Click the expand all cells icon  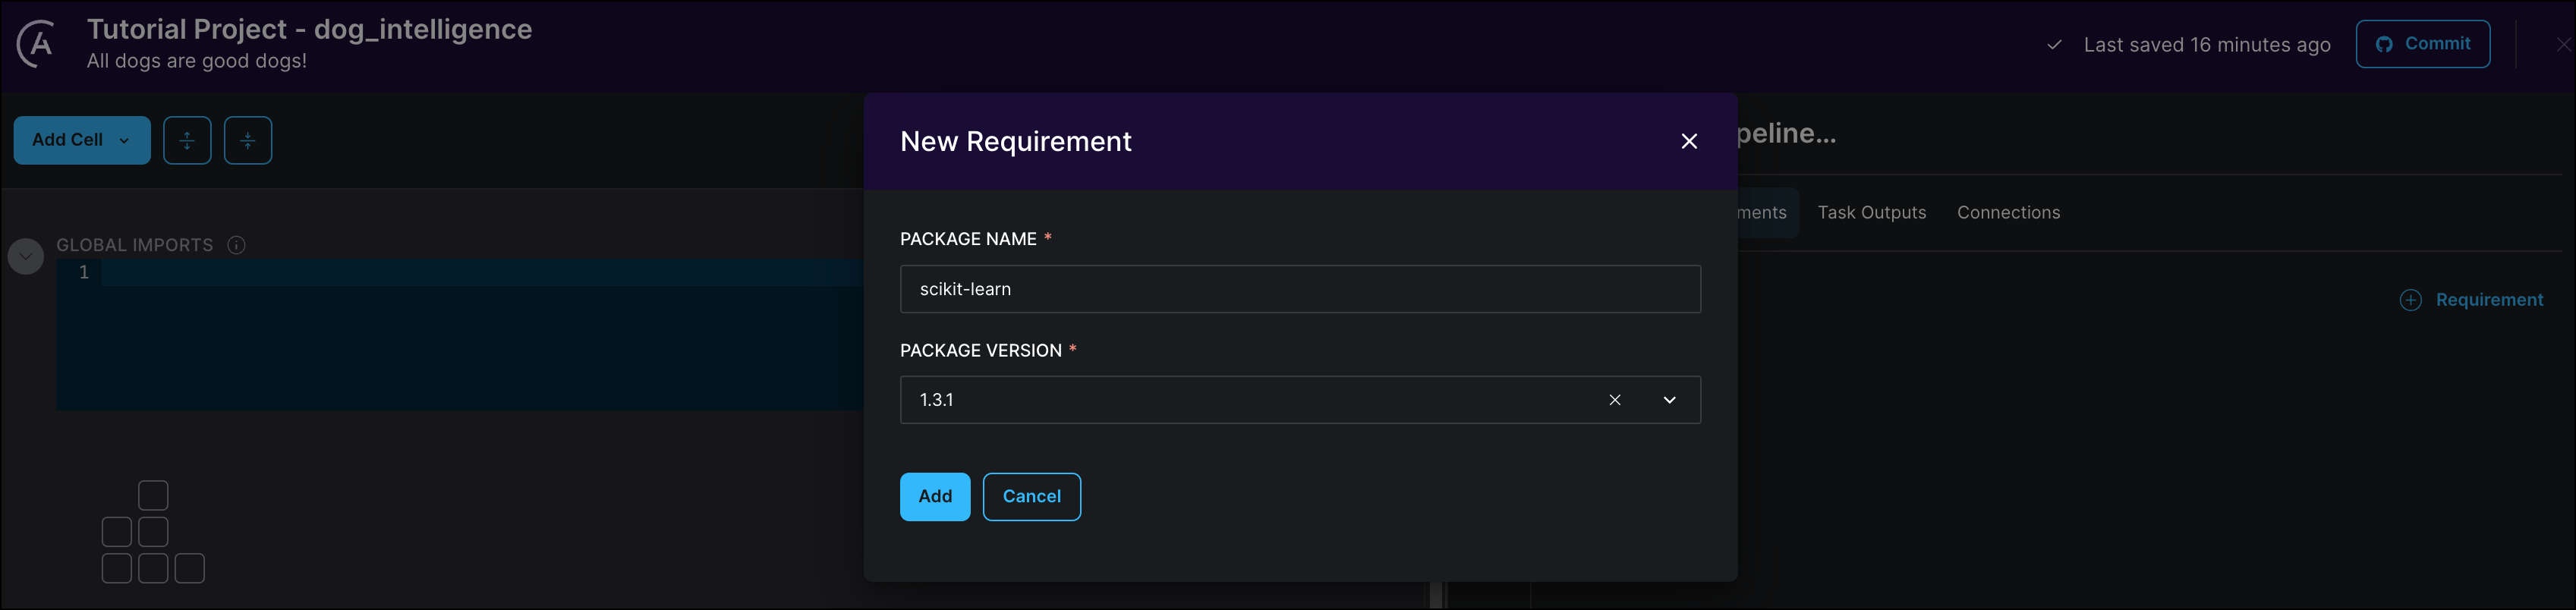pyautogui.click(x=187, y=140)
